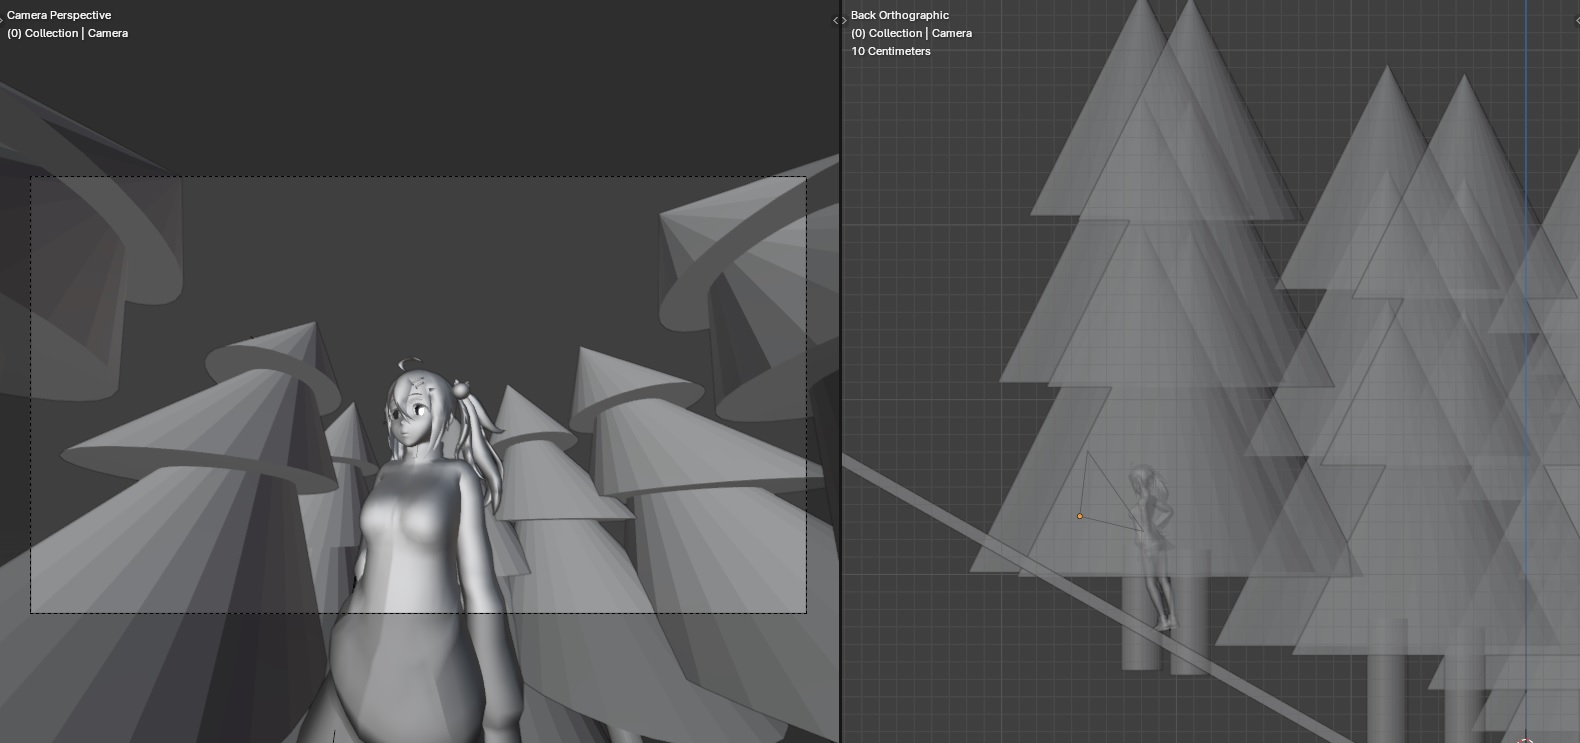Expand the toolbar arrow in Camera Perspective viewport
This screenshot has height=743, width=1580.
click(x=3, y=19)
